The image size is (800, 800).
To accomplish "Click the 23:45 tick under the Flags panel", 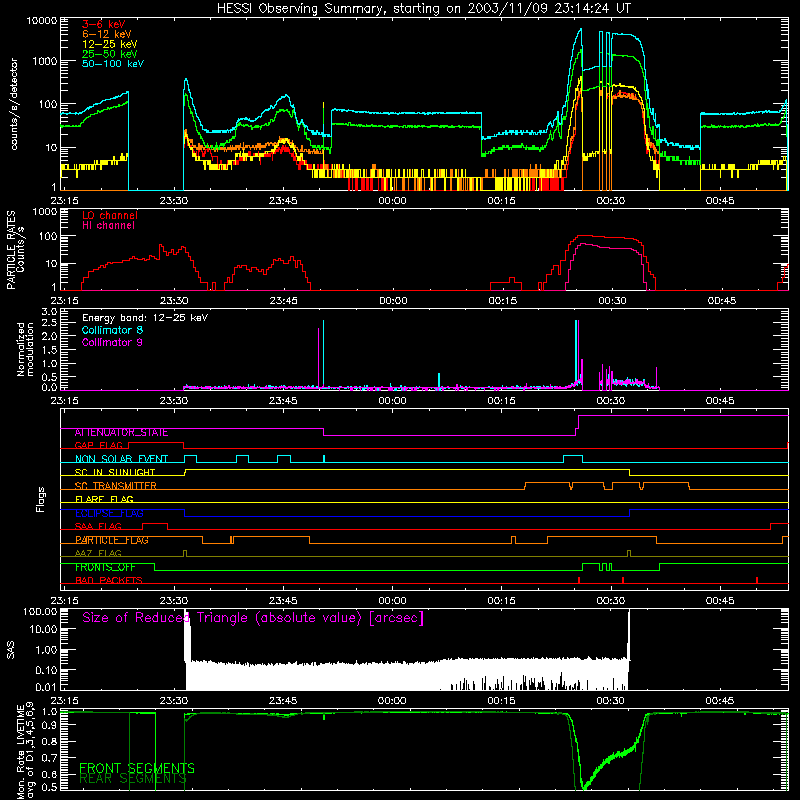I will [283, 601].
